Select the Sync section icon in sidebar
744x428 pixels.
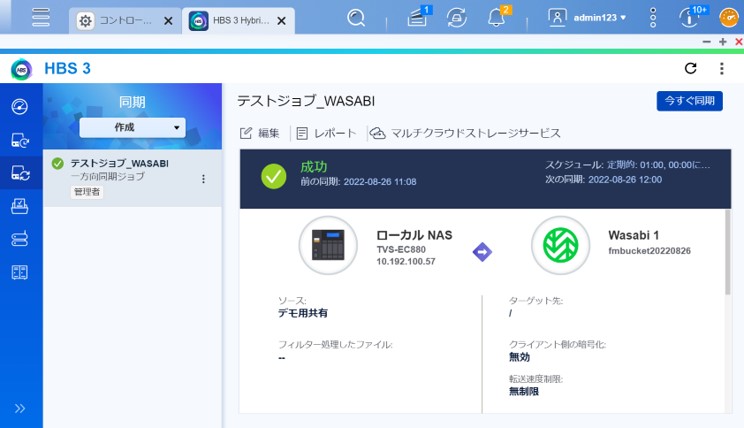click(x=20, y=173)
